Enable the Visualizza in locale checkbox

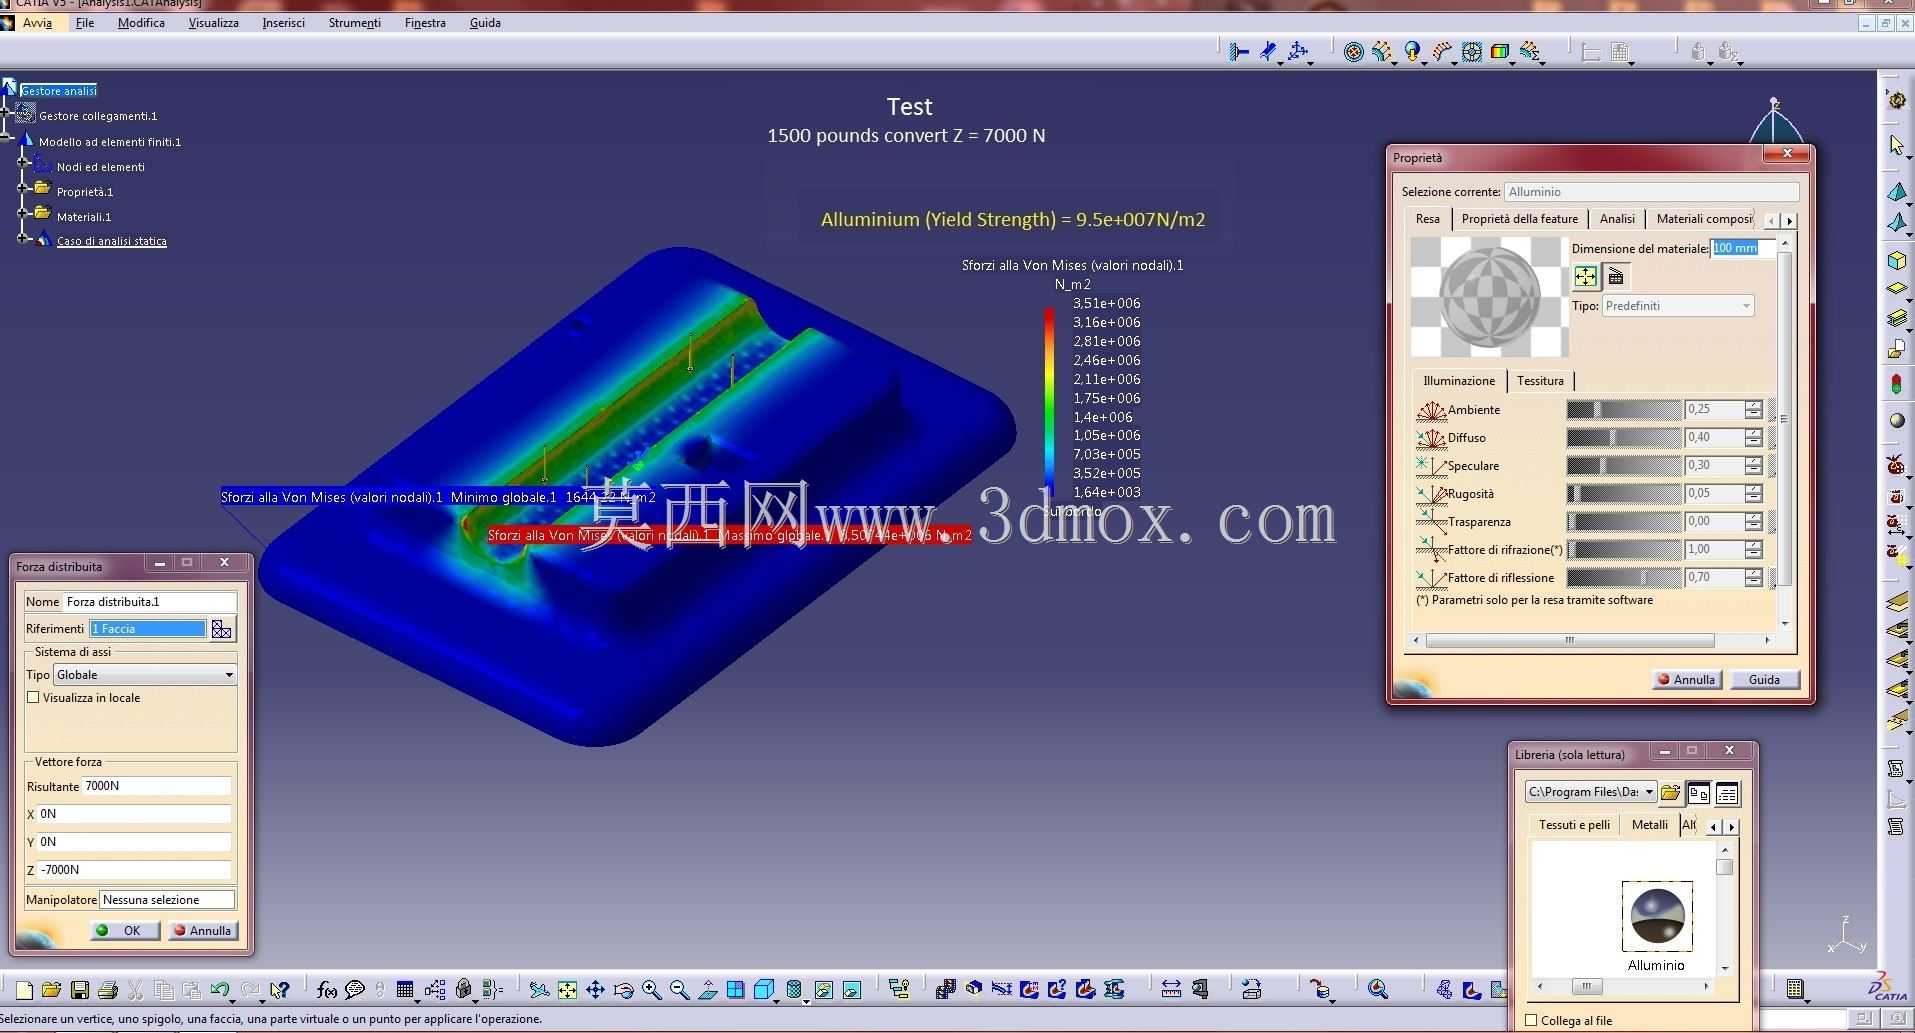[33, 698]
